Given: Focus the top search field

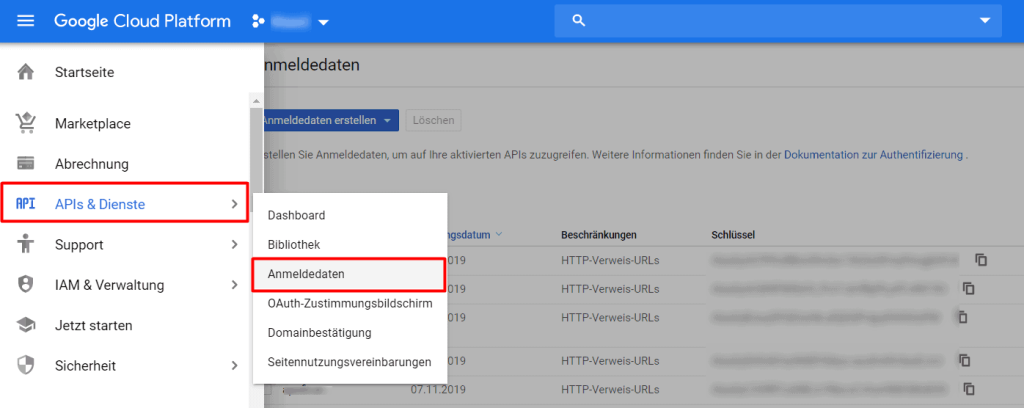Looking at the screenshot, I should pyautogui.click(x=777, y=21).
